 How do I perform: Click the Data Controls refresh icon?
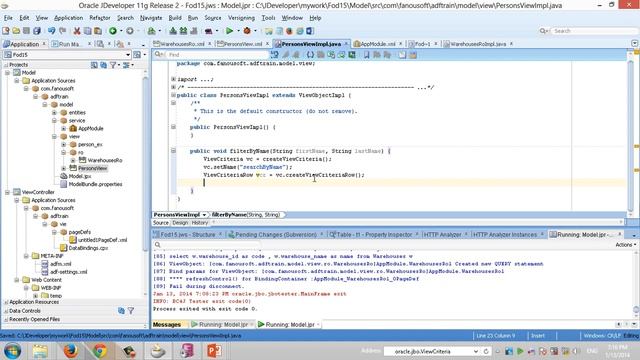coord(121,311)
